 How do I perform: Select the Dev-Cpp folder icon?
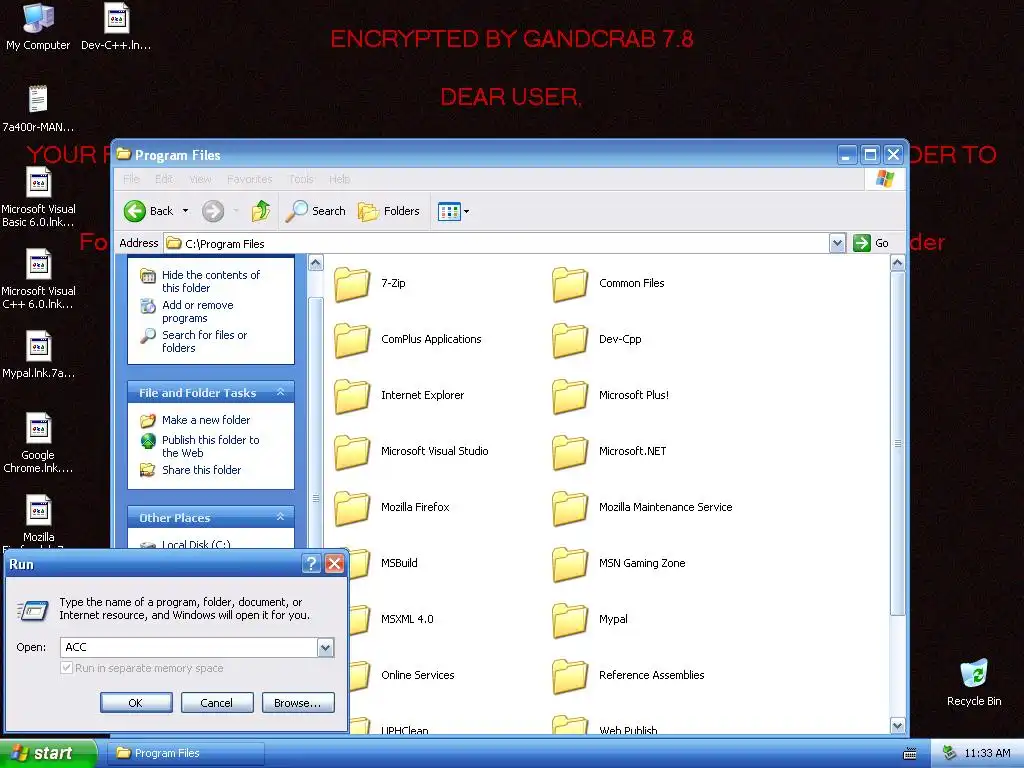pos(569,340)
